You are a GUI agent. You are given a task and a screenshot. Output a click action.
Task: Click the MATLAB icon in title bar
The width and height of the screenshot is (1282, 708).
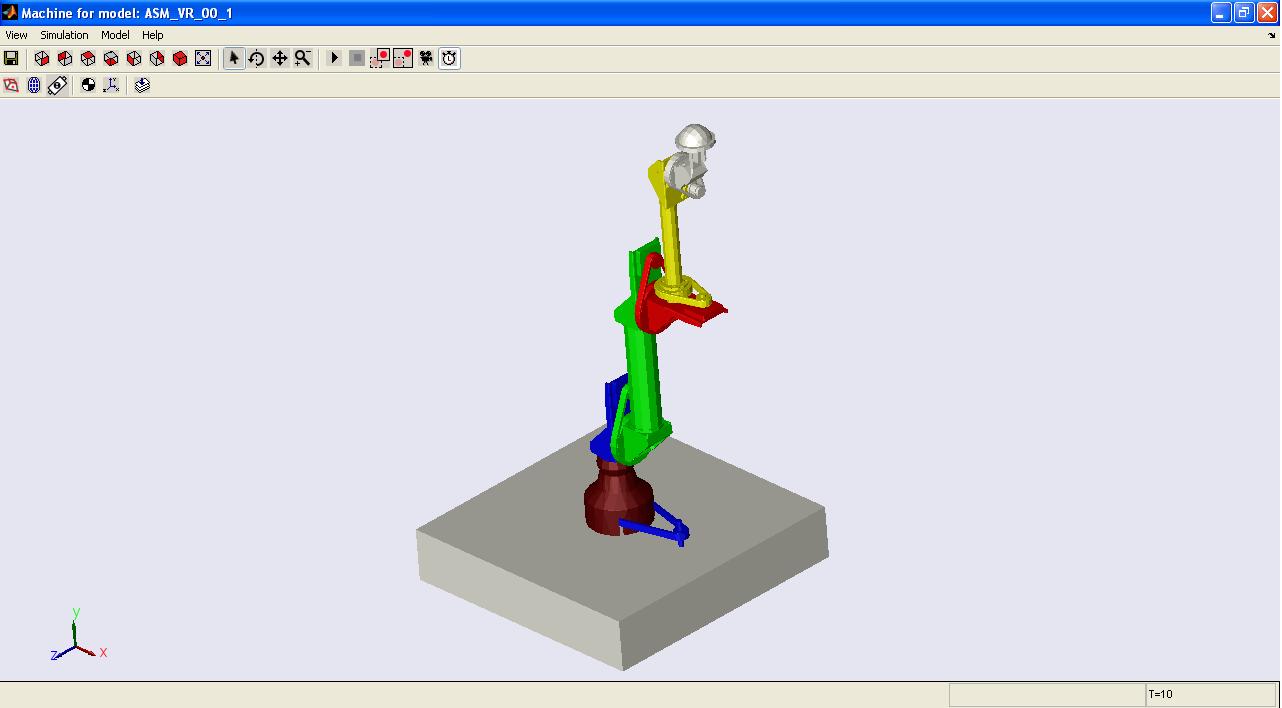pos(10,13)
